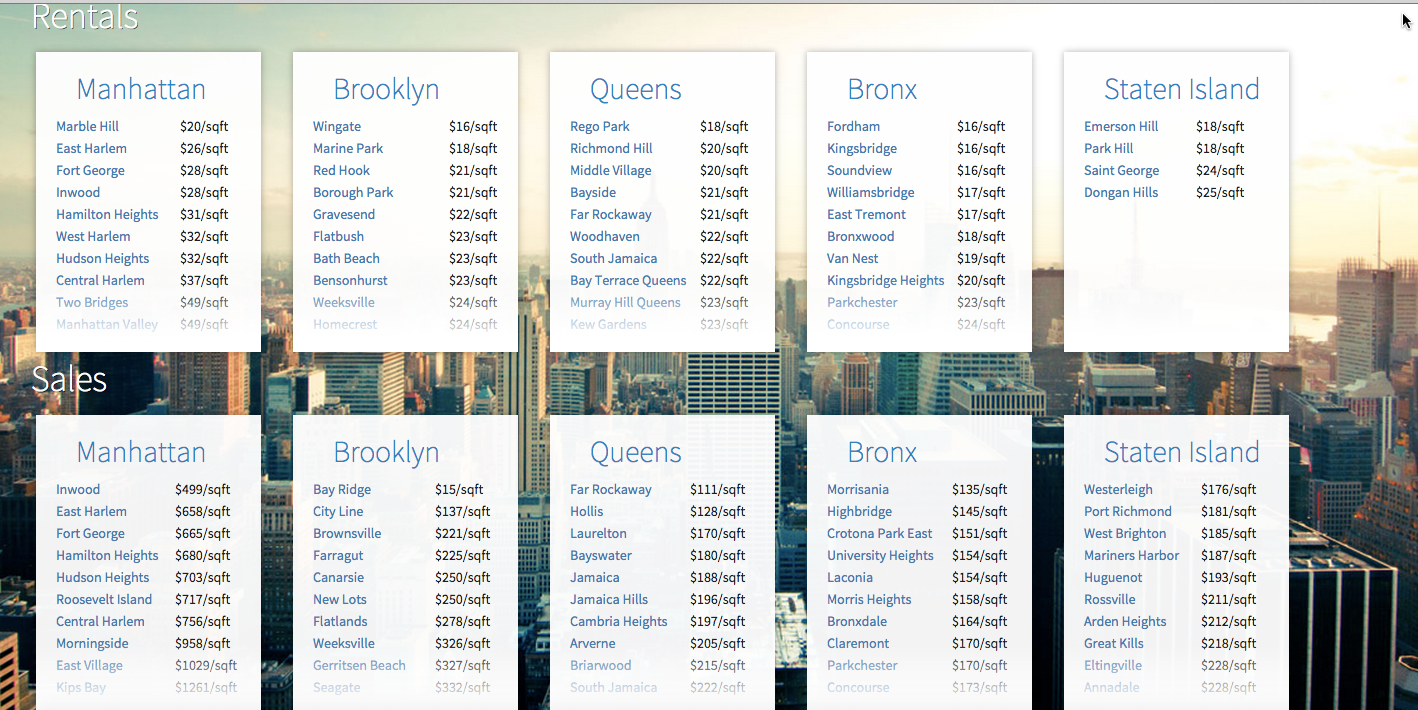This screenshot has width=1418, height=710.
Task: Open Westerleigh in Staten Island sales
Action: pyautogui.click(x=1118, y=489)
